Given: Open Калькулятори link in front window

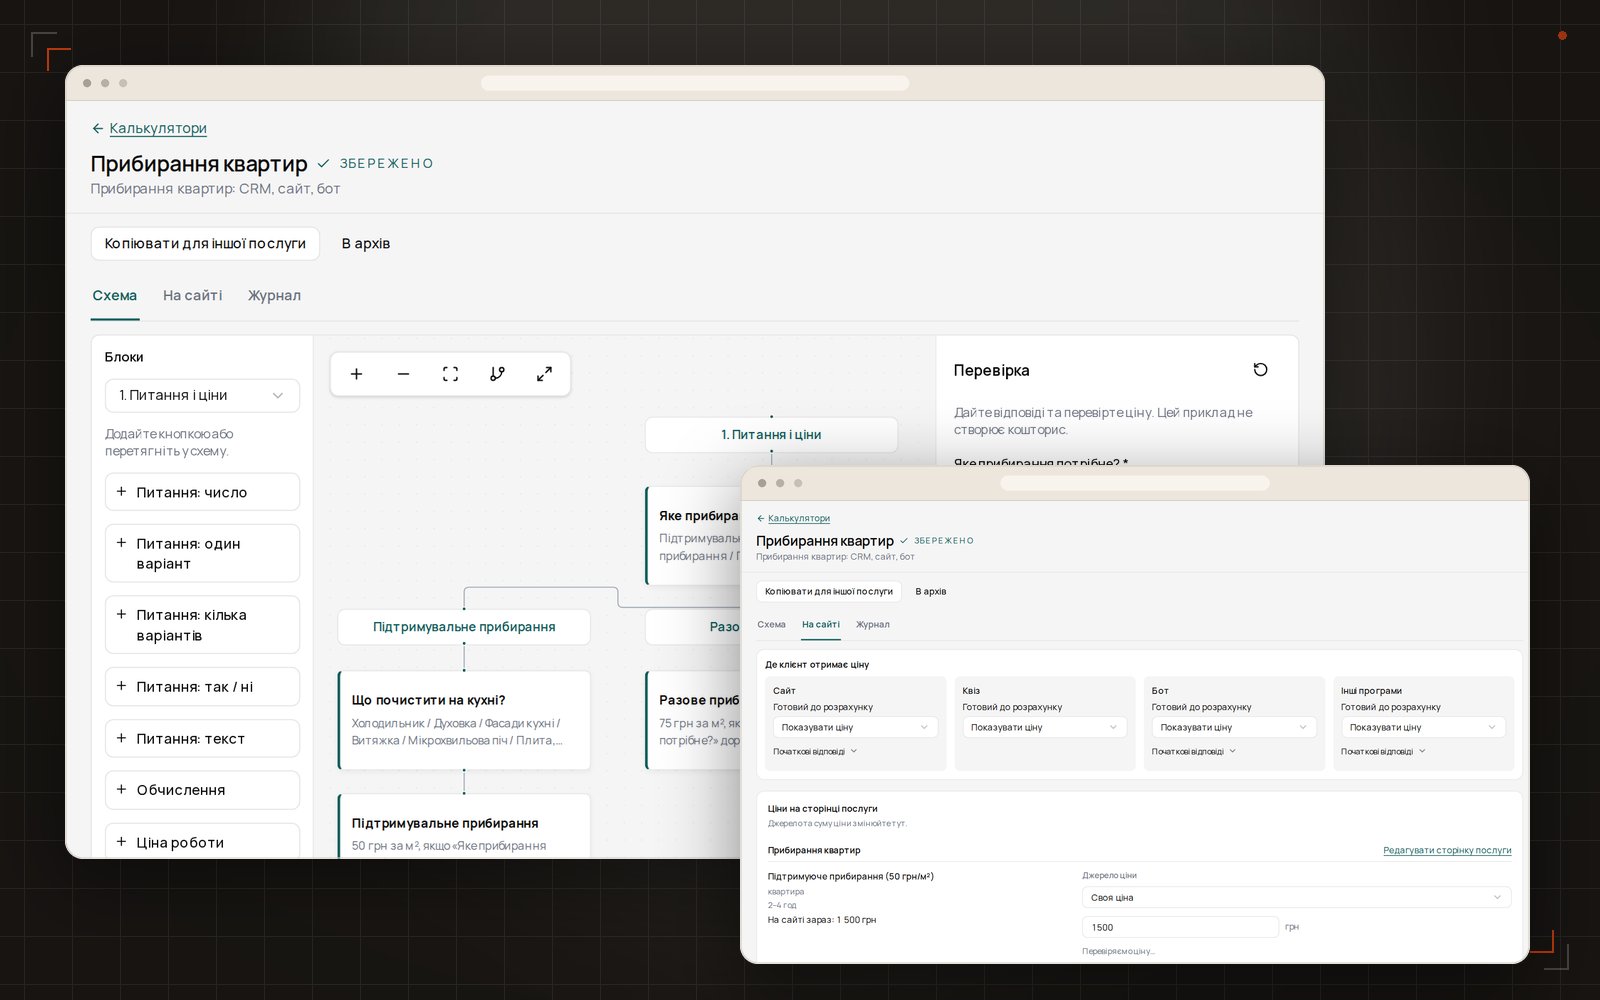Looking at the screenshot, I should (x=799, y=519).
